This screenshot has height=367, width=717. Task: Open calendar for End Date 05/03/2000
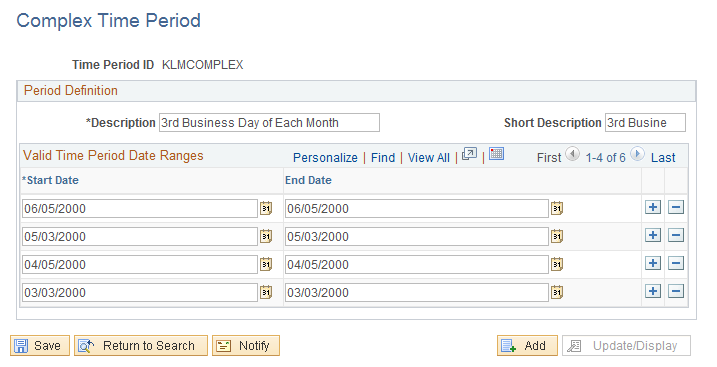pos(557,236)
